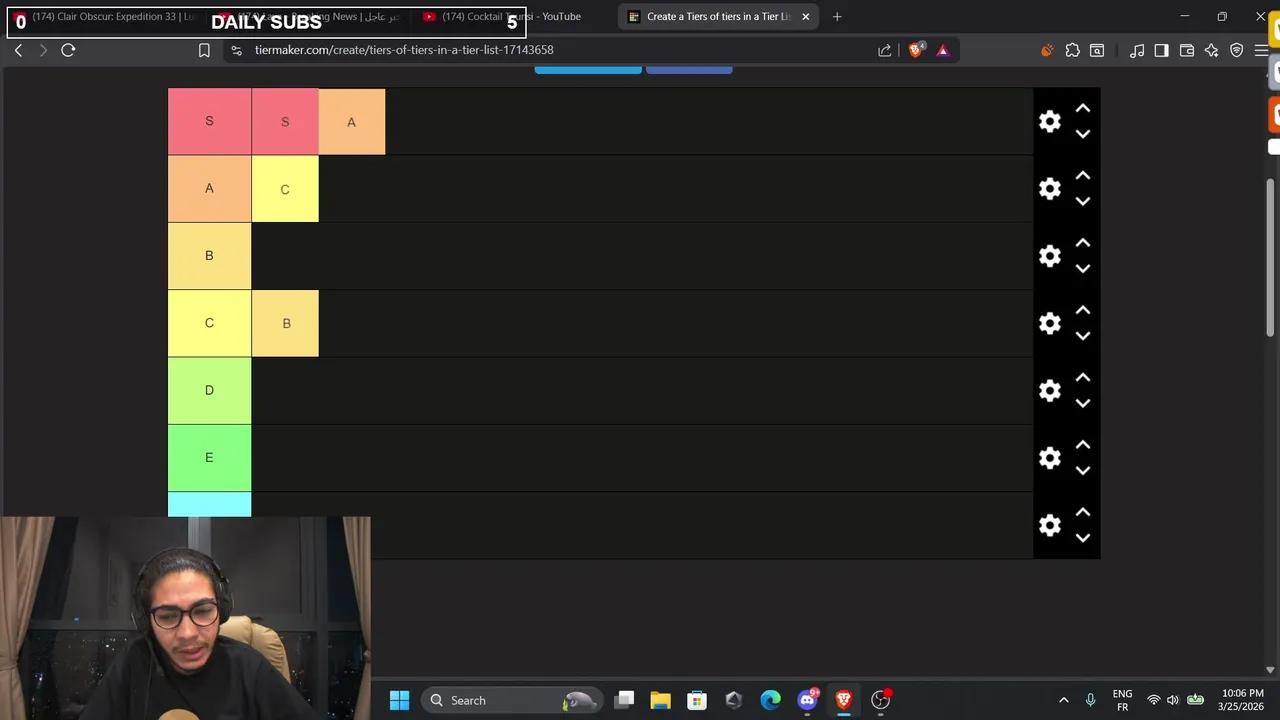Open a new browser tab
This screenshot has height=720, width=1280.
click(x=837, y=16)
